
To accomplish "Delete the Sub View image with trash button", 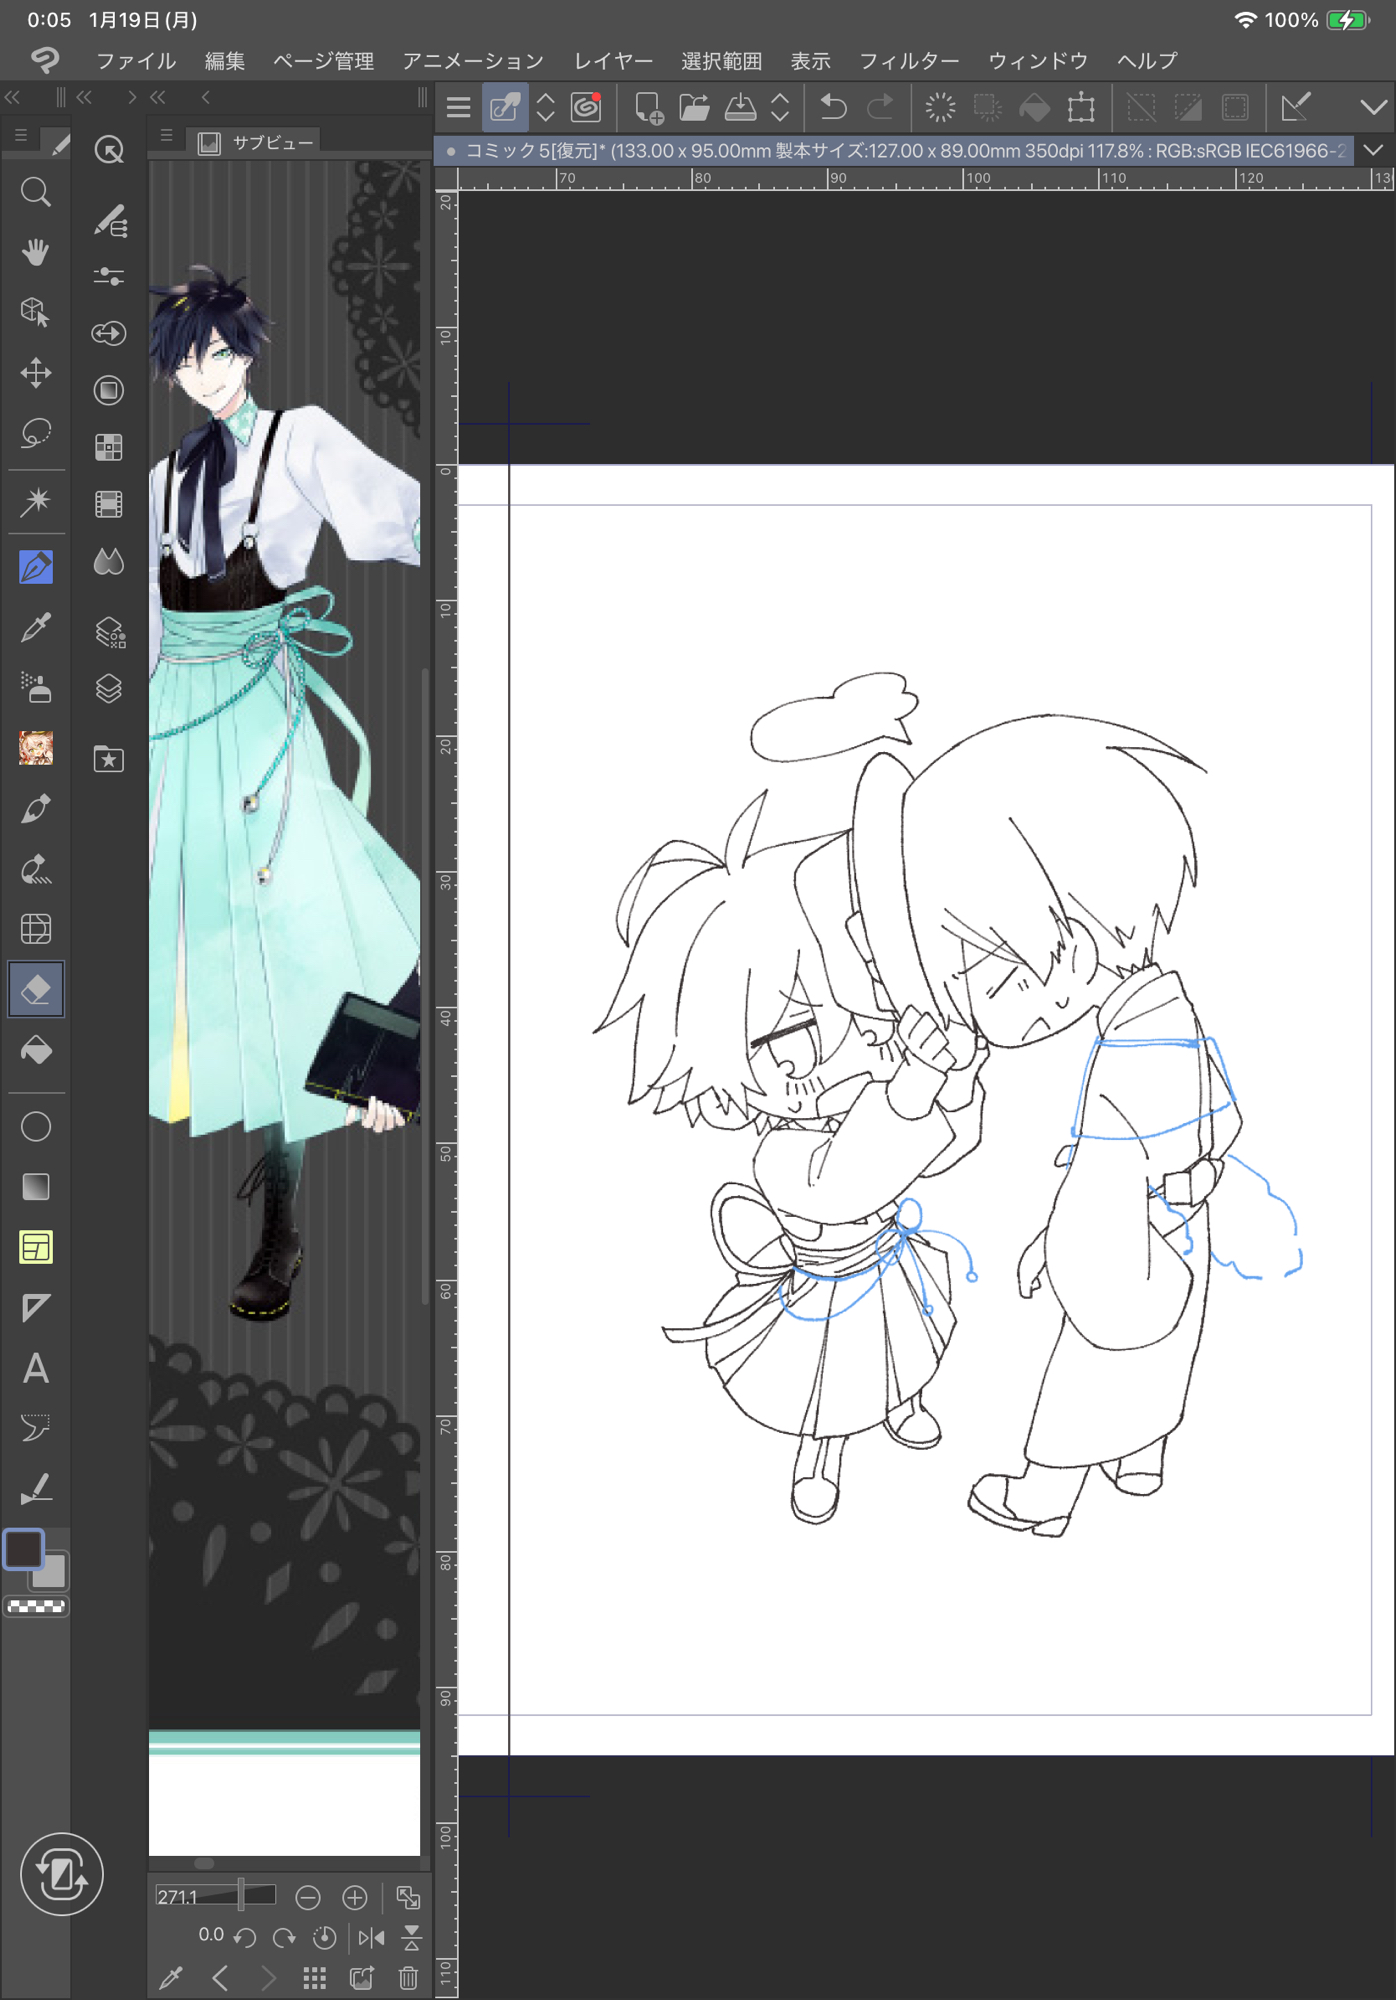I will coord(408,1978).
